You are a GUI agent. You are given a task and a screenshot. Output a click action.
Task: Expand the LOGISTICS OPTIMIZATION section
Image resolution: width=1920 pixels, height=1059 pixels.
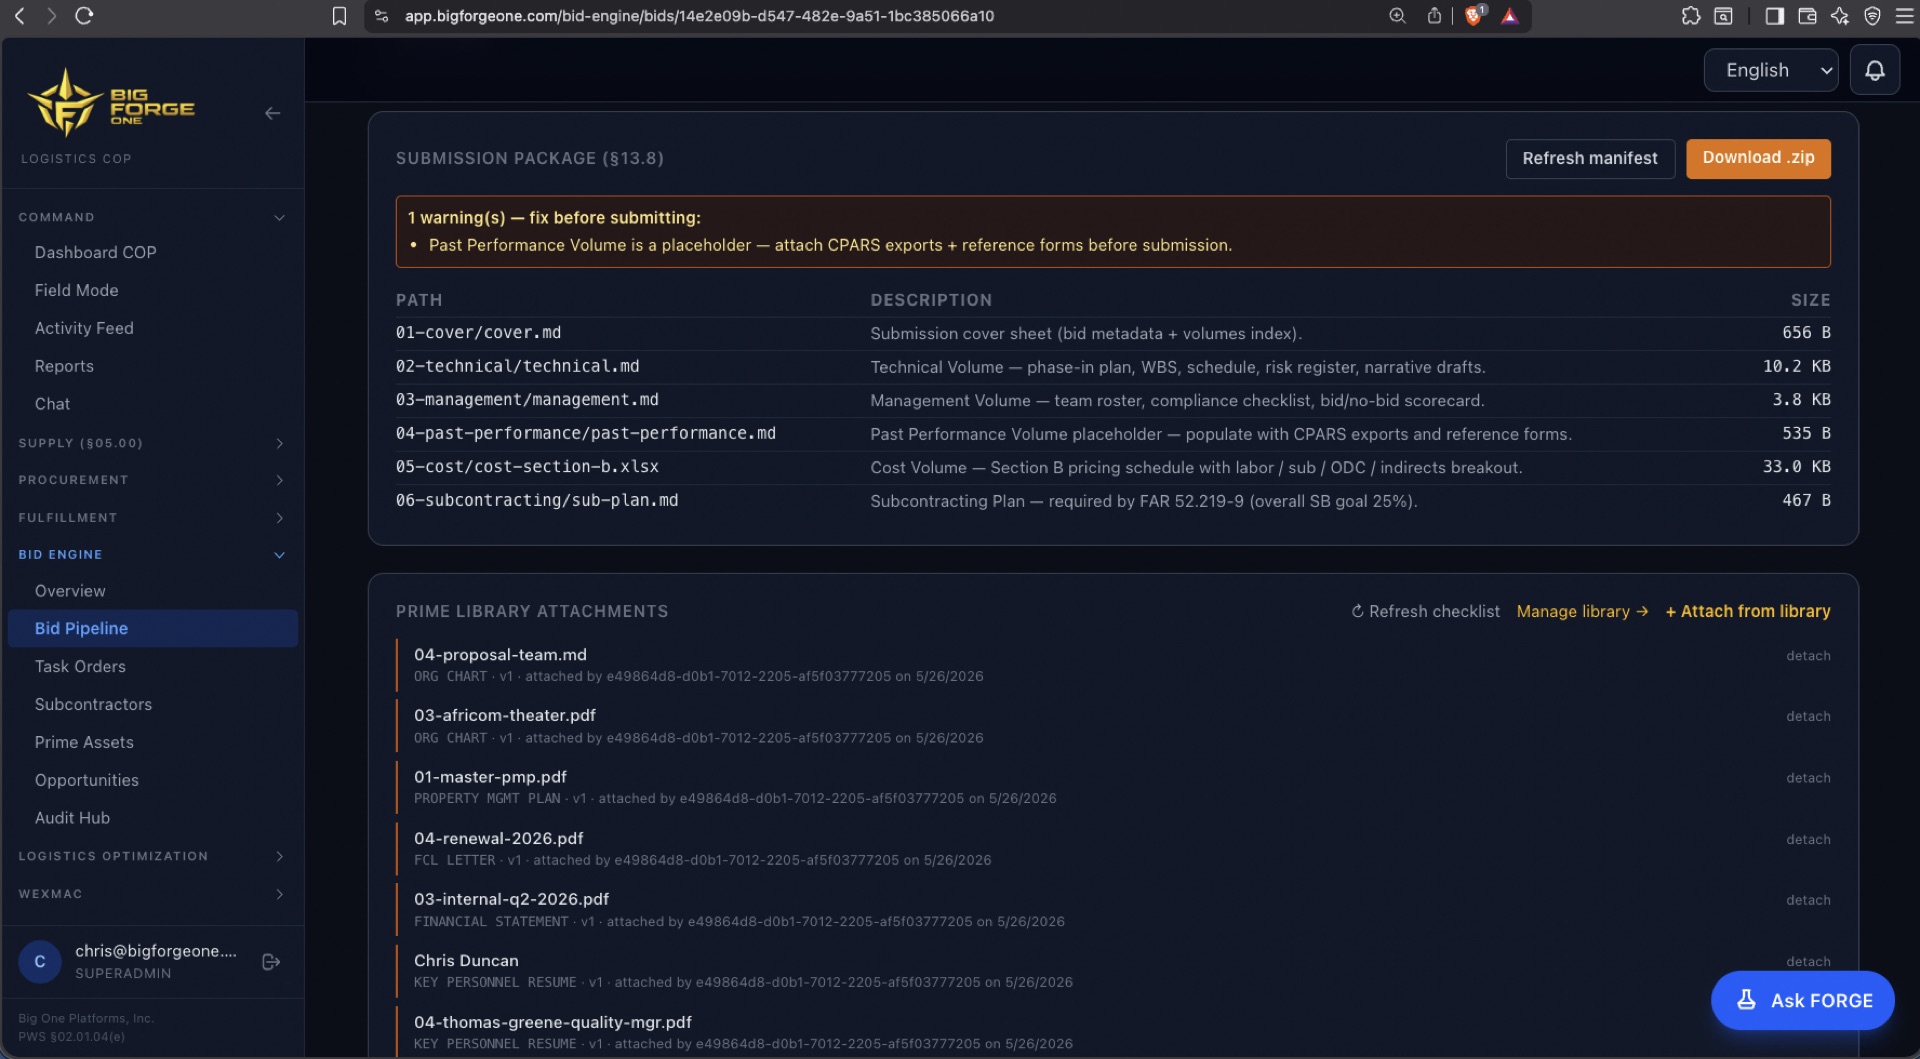pyautogui.click(x=152, y=856)
